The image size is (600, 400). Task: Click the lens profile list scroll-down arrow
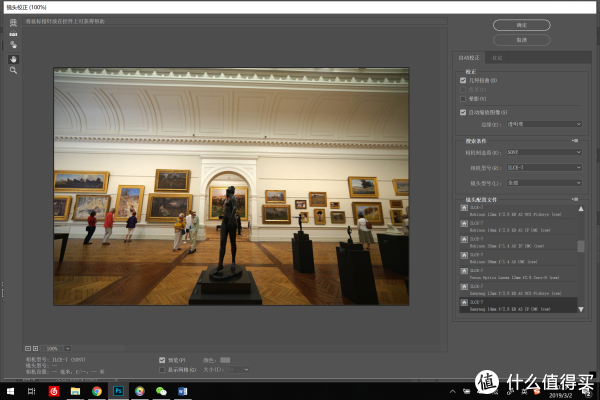(581, 309)
